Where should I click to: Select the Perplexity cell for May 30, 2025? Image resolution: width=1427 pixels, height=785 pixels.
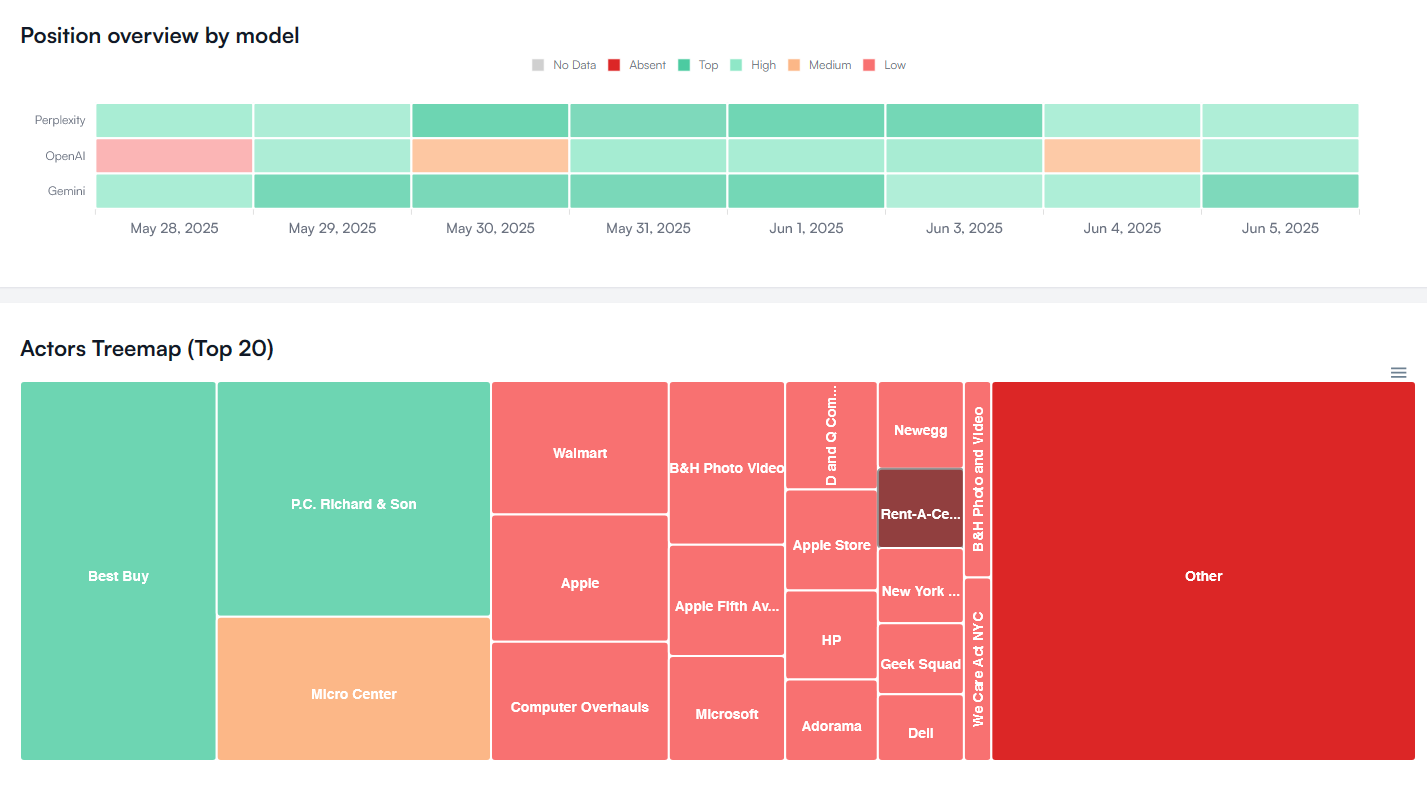(x=490, y=120)
